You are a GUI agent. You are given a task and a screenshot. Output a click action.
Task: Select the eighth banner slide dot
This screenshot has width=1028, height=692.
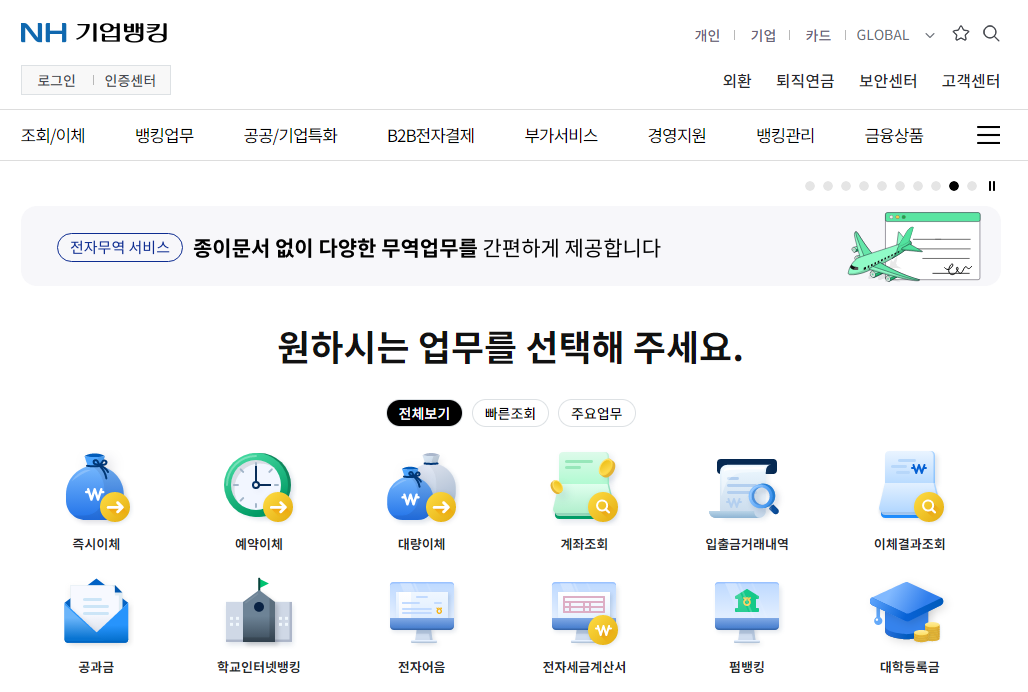(936, 186)
